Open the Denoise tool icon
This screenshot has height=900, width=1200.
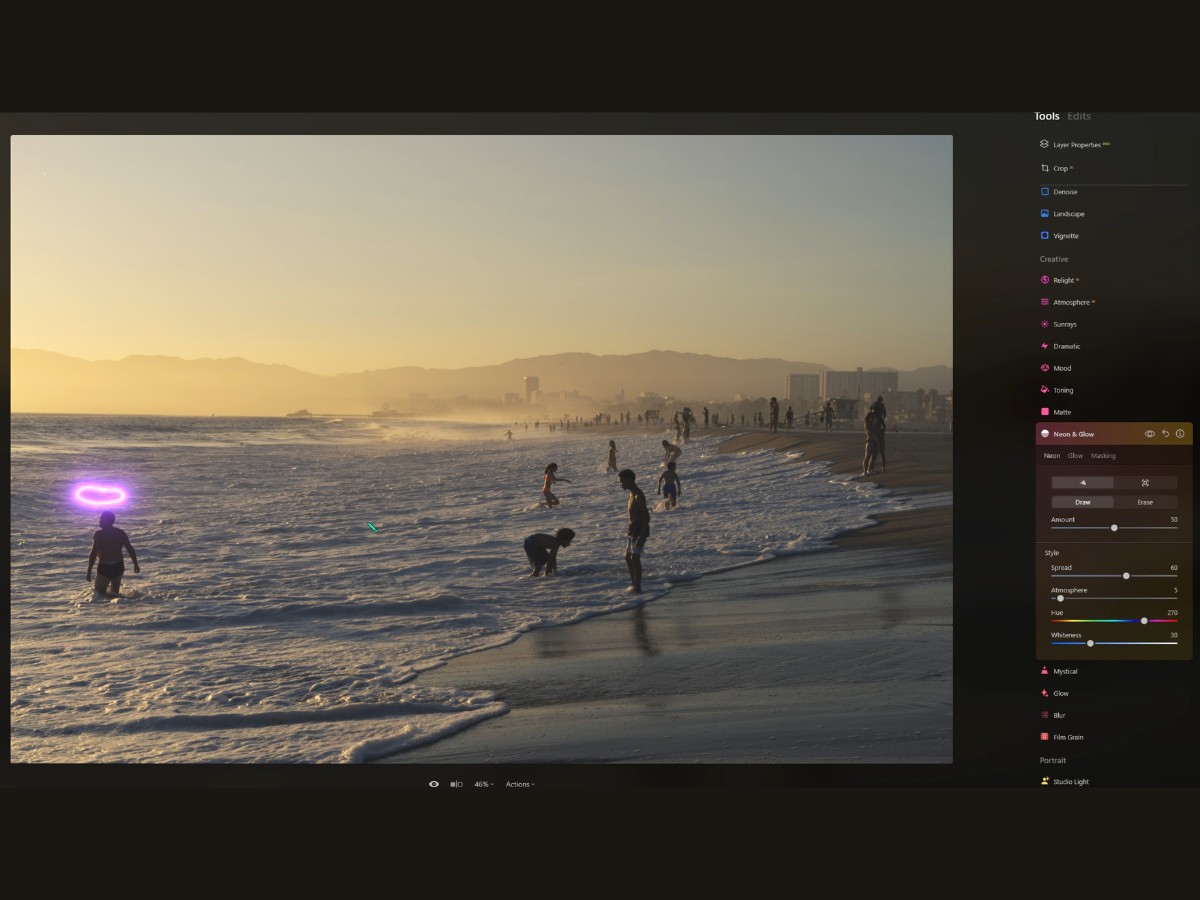tap(1044, 191)
